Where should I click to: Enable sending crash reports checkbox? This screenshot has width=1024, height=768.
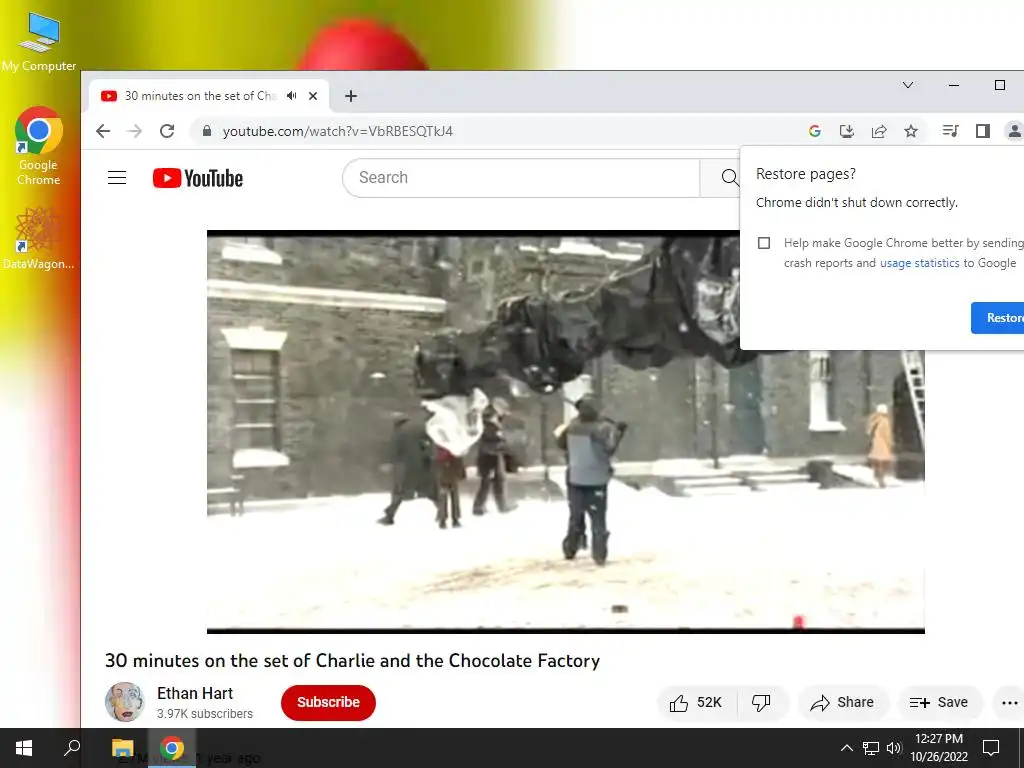coord(764,243)
